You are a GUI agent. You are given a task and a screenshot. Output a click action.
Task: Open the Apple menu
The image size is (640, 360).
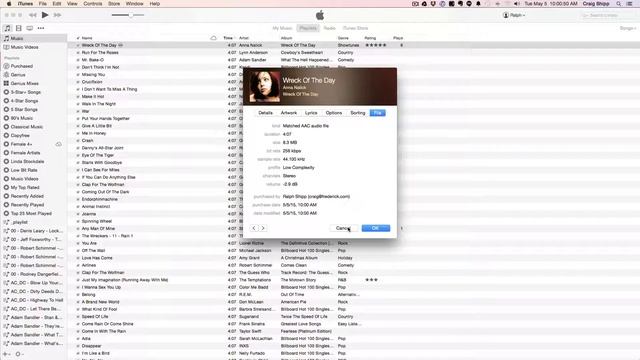tap(9, 4)
